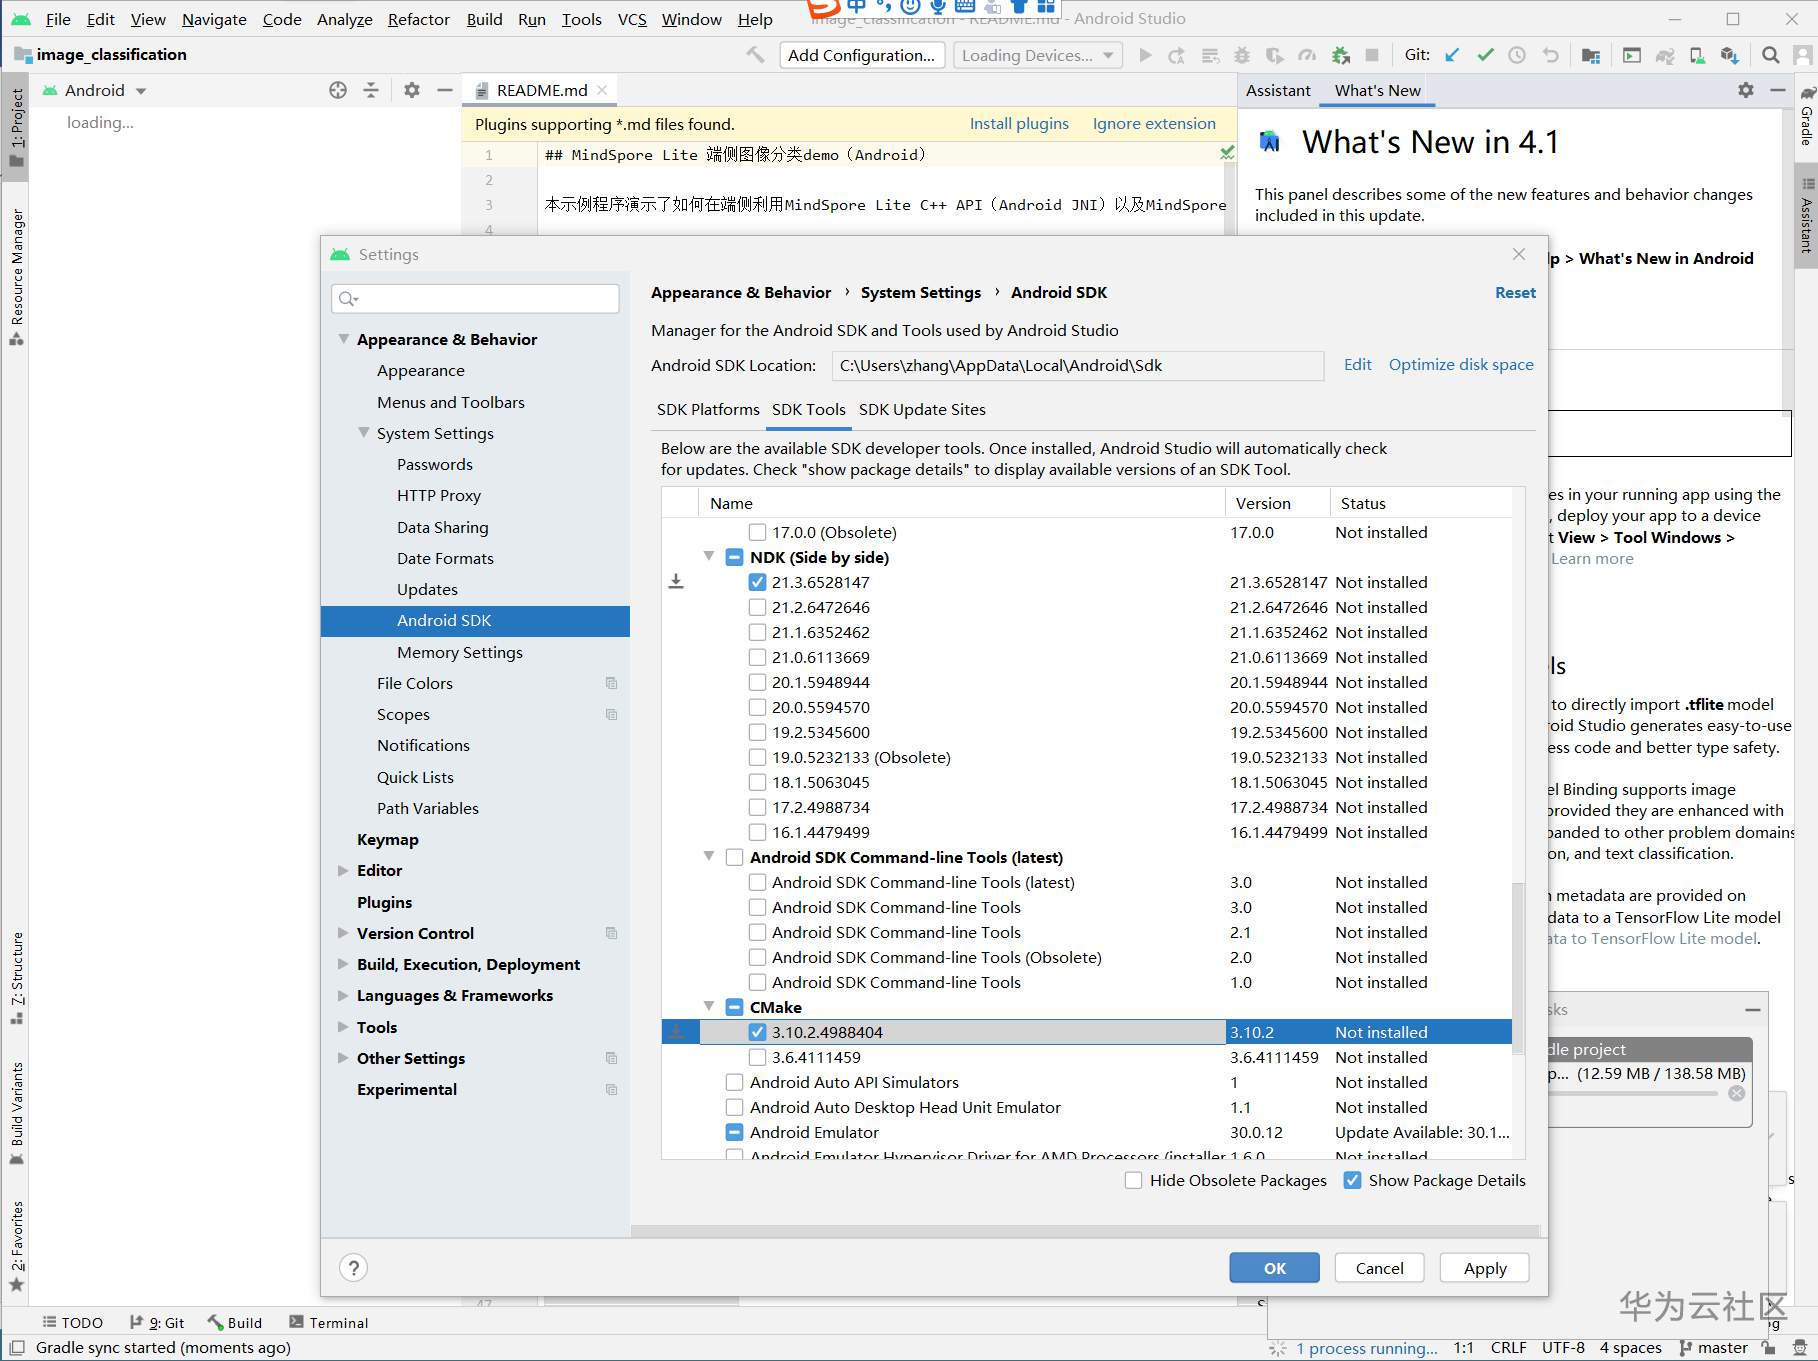The height and width of the screenshot is (1361, 1818).
Task: Open the Favorites side panel
Action: 16,1247
